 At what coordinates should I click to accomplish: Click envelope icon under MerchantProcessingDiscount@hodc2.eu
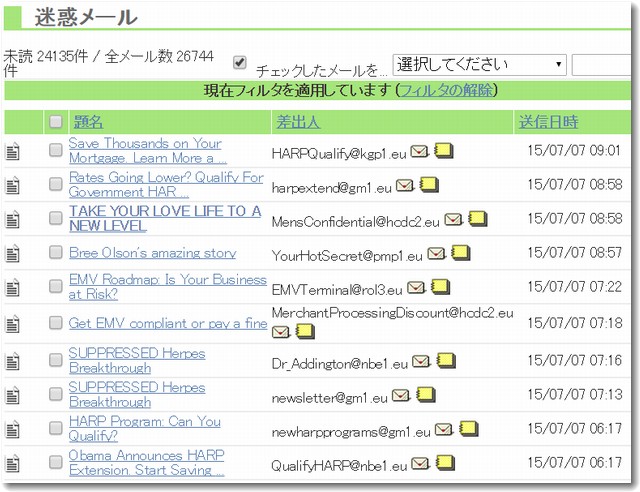281,332
